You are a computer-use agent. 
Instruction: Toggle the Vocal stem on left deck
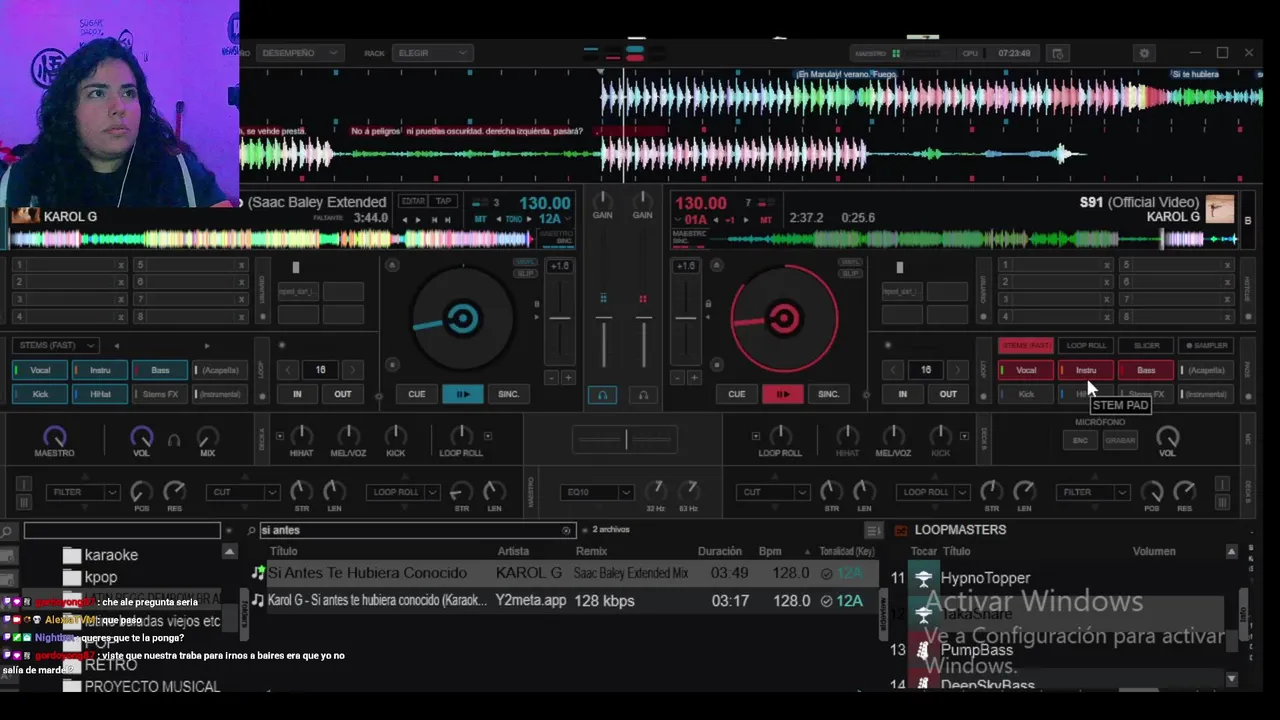coord(40,370)
